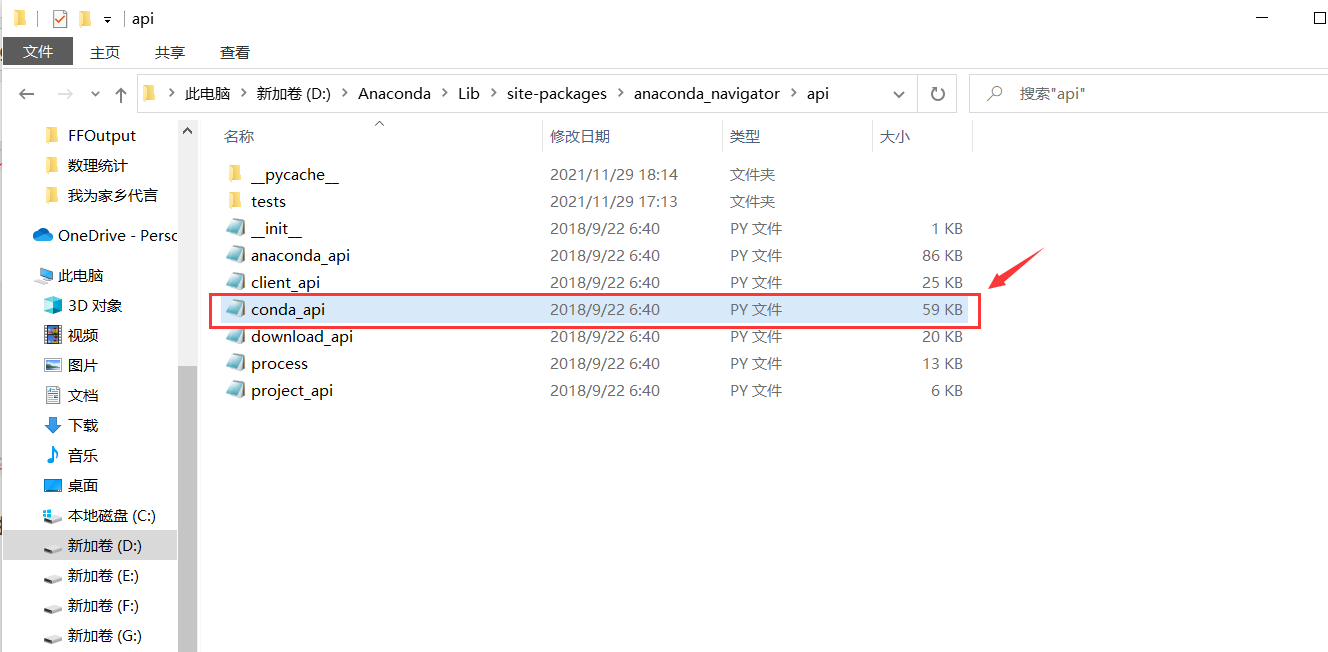
Task: Select the conda_api file icon
Action: 235,309
